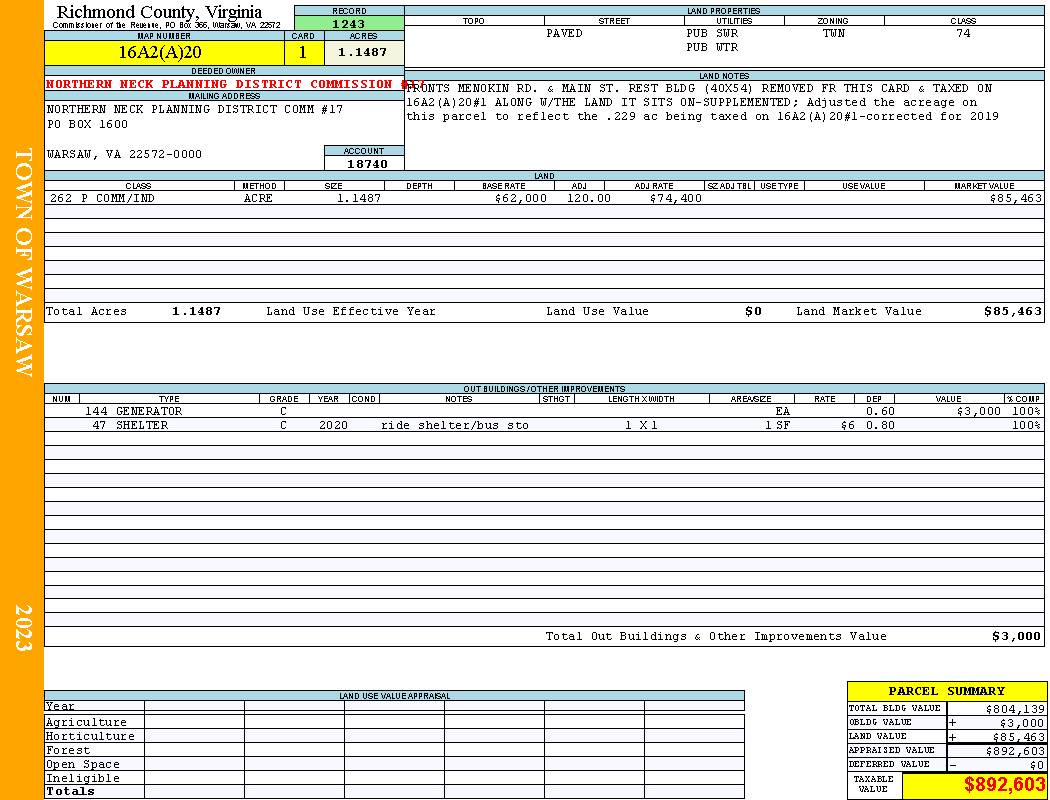1050x800 pixels.
Task: Click the Open Space row label
Action: (82, 765)
